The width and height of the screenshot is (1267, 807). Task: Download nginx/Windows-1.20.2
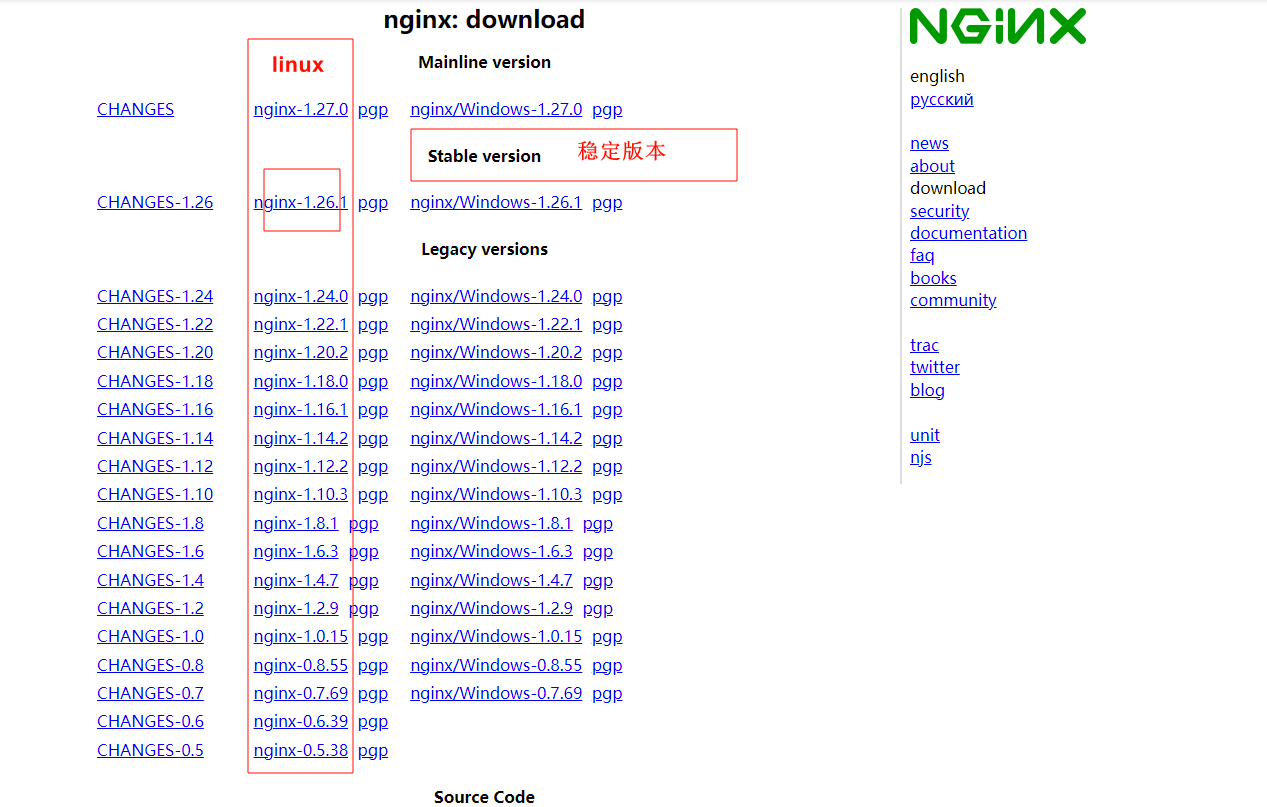496,352
